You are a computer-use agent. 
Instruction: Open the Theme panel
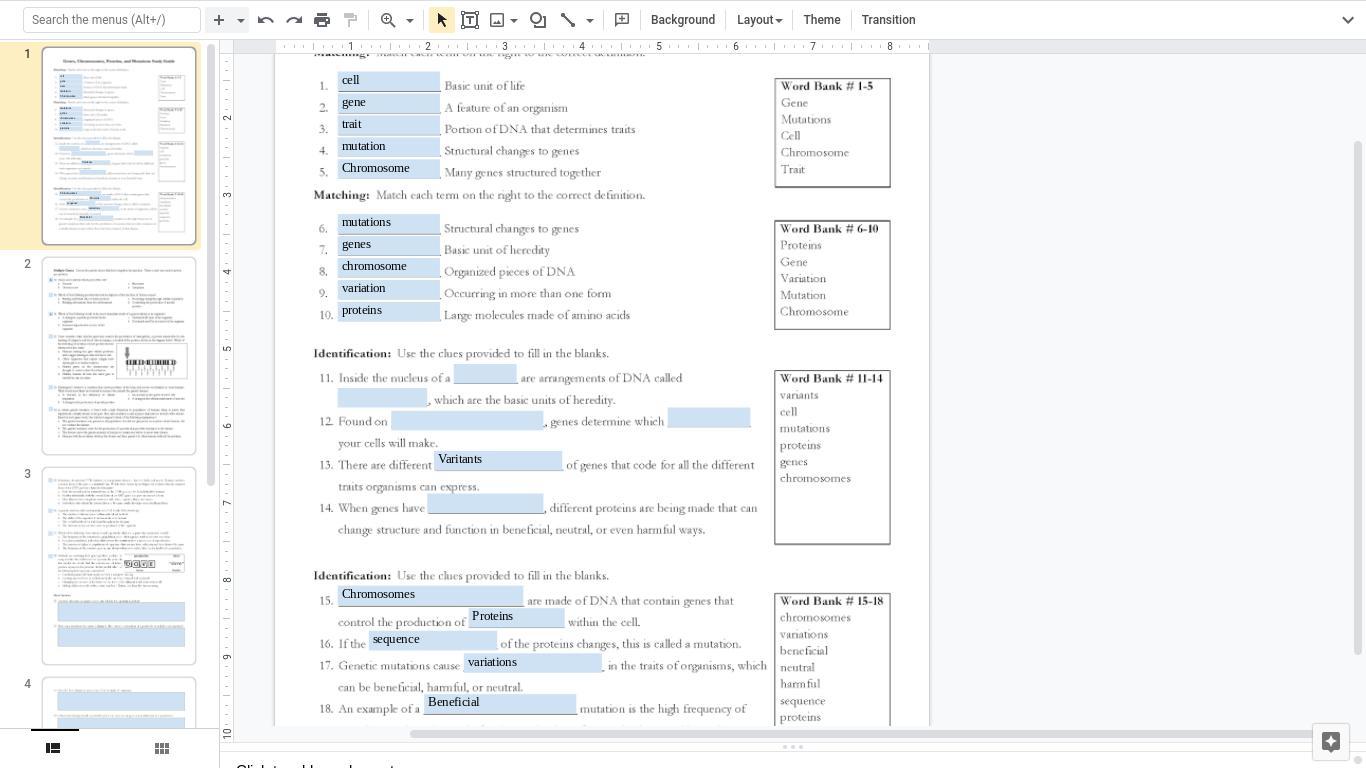pyautogui.click(x=822, y=20)
